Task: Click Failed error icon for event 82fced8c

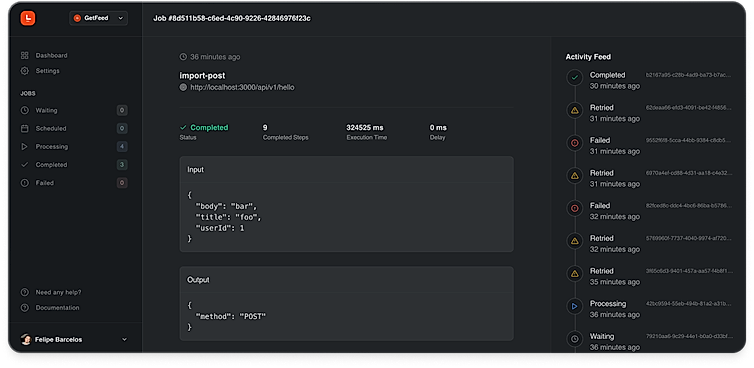Action: pyautogui.click(x=575, y=208)
